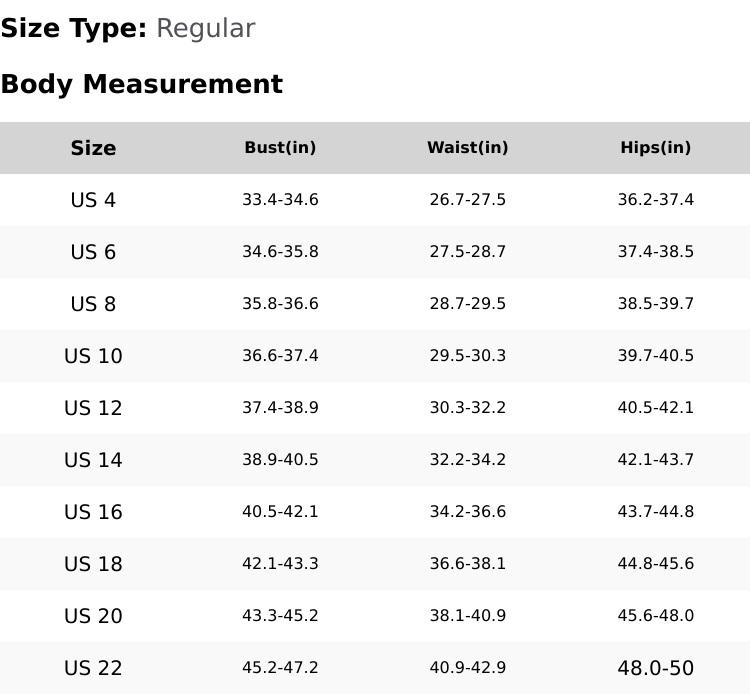Click waist value 30.3-32.2
Screen dimensions: 750x694
pos(467,408)
